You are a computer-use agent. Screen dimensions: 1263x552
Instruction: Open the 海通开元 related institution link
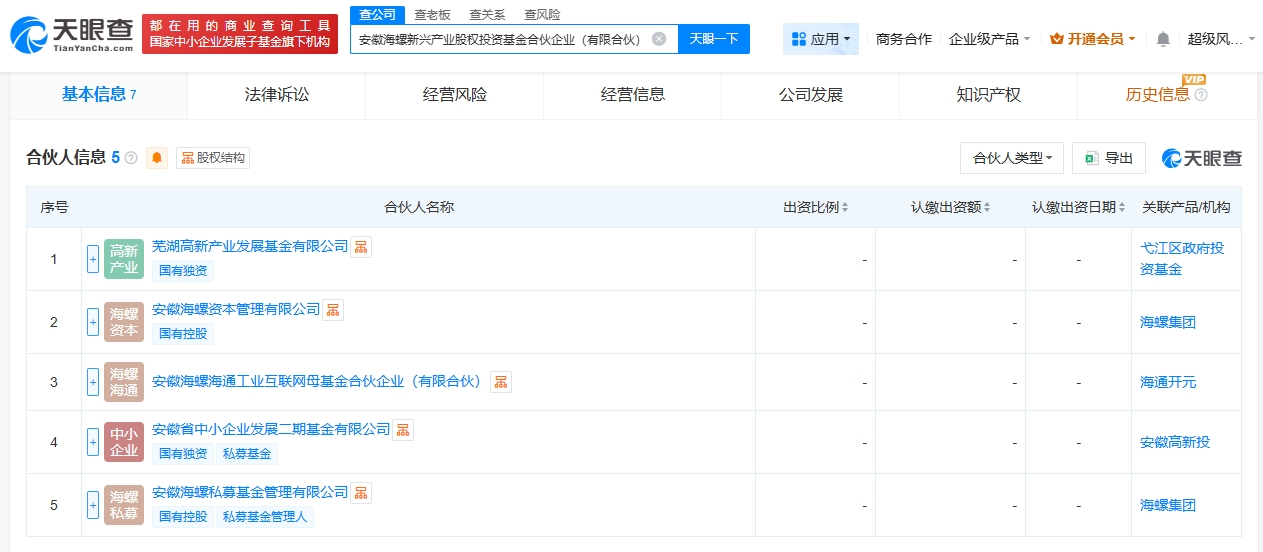coord(1168,382)
